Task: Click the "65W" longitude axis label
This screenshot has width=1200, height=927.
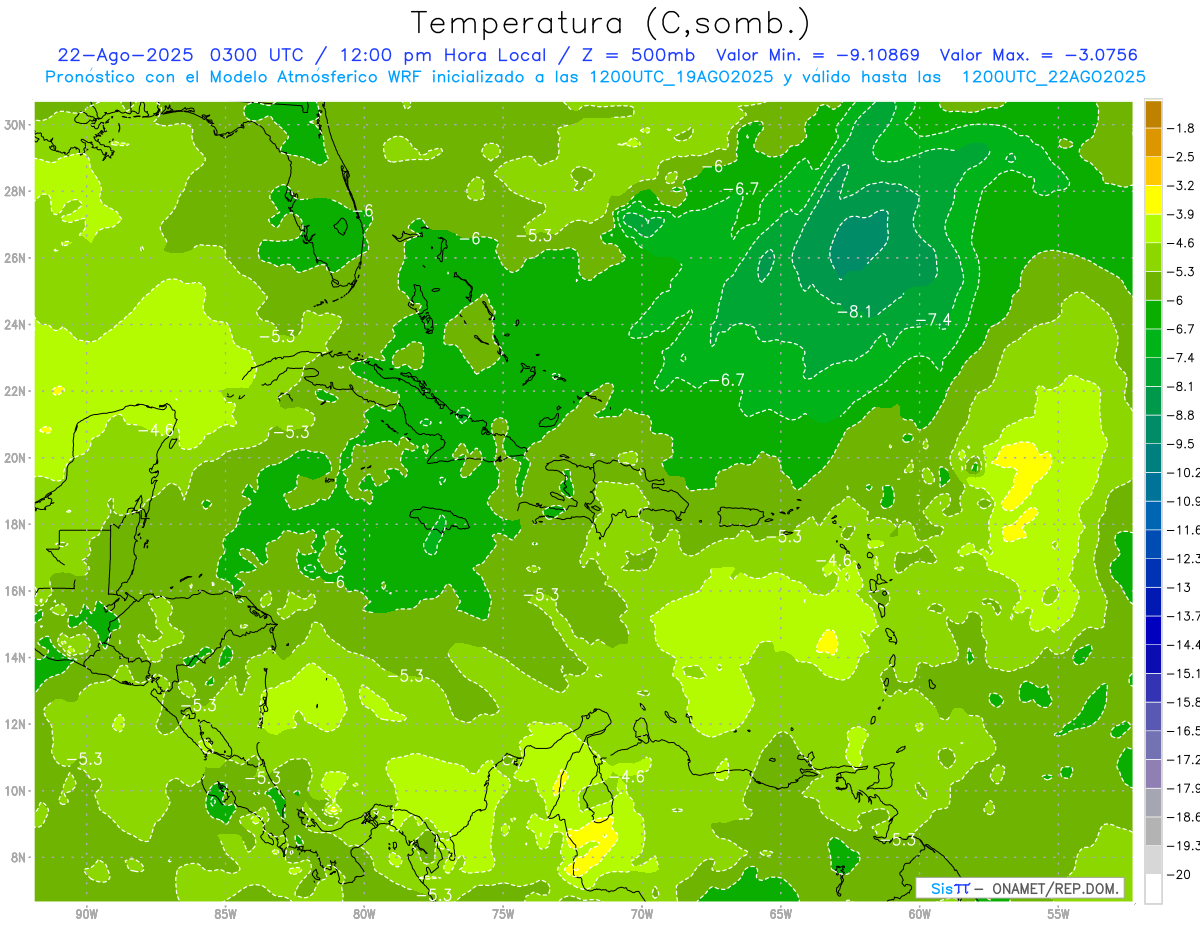Action: click(781, 913)
